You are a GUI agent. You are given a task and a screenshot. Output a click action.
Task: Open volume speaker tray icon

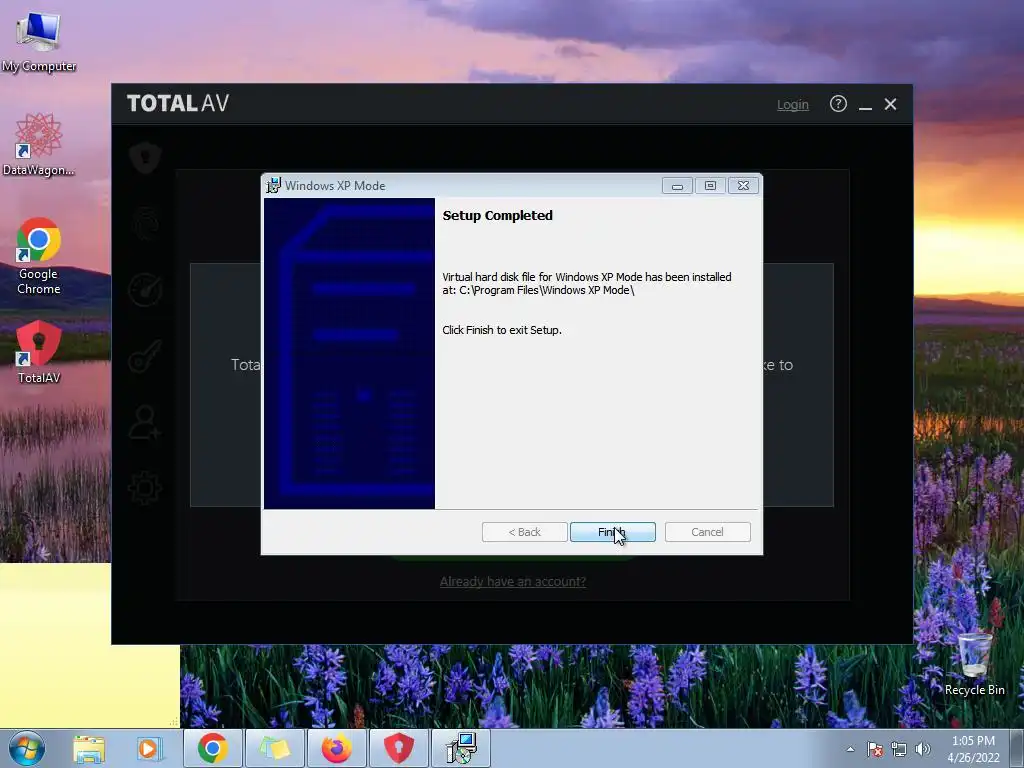click(x=923, y=749)
